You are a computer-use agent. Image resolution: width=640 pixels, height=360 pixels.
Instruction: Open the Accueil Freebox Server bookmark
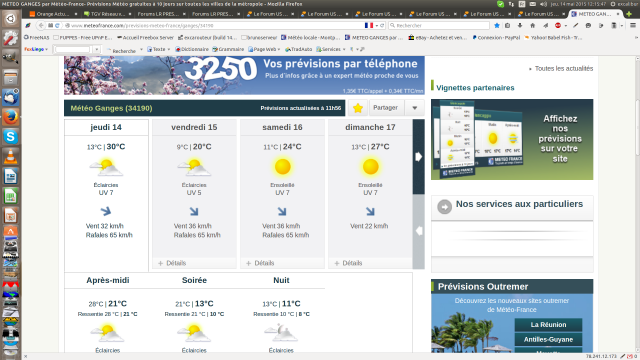point(145,38)
